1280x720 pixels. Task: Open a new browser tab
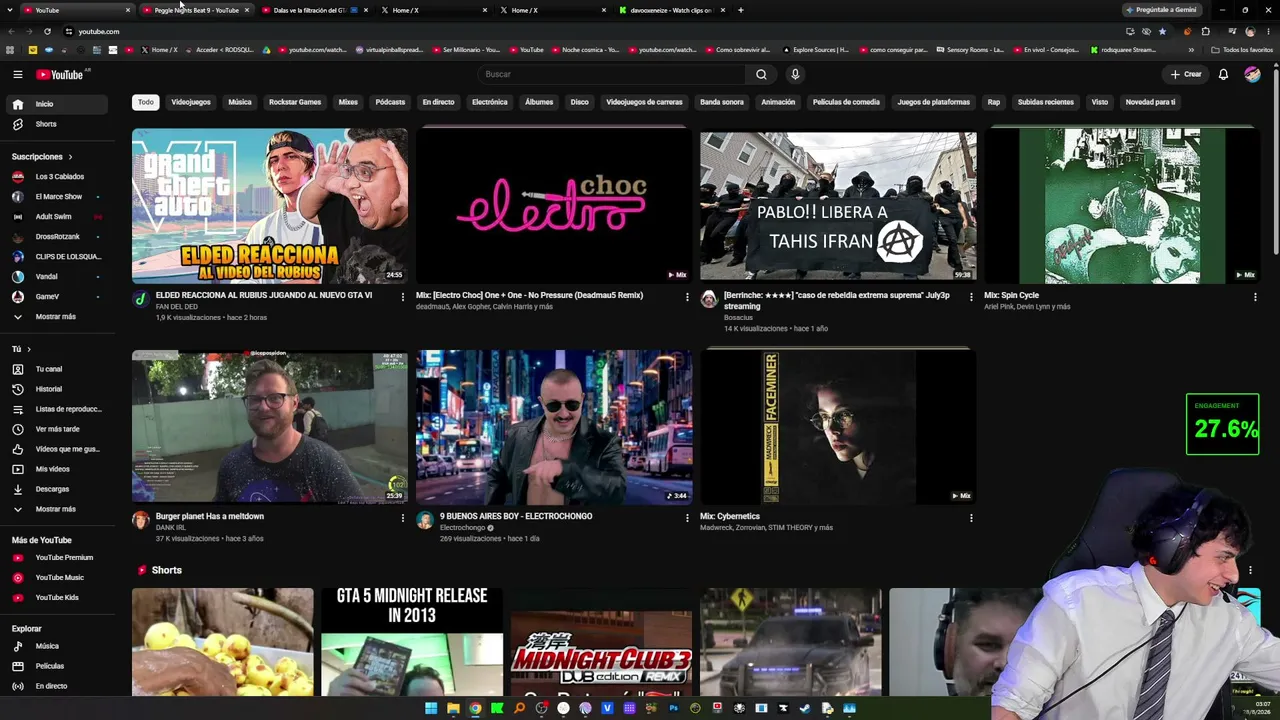tap(740, 10)
